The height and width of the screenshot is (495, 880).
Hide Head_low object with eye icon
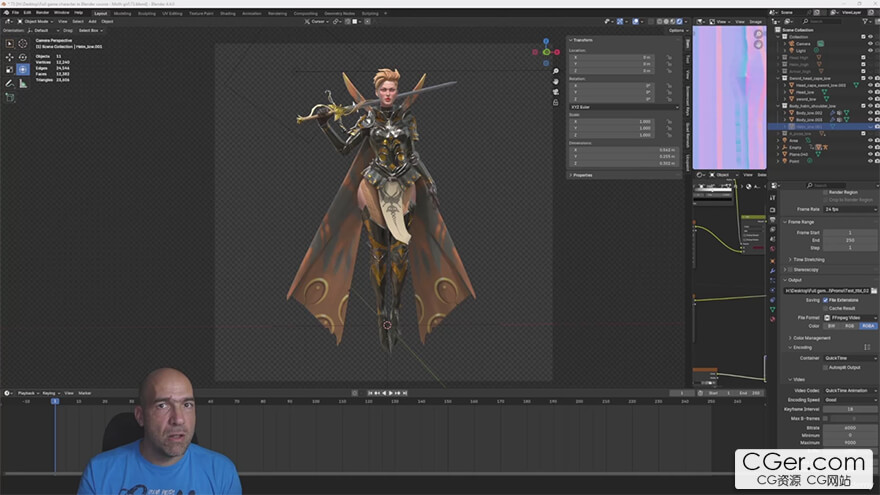870,92
